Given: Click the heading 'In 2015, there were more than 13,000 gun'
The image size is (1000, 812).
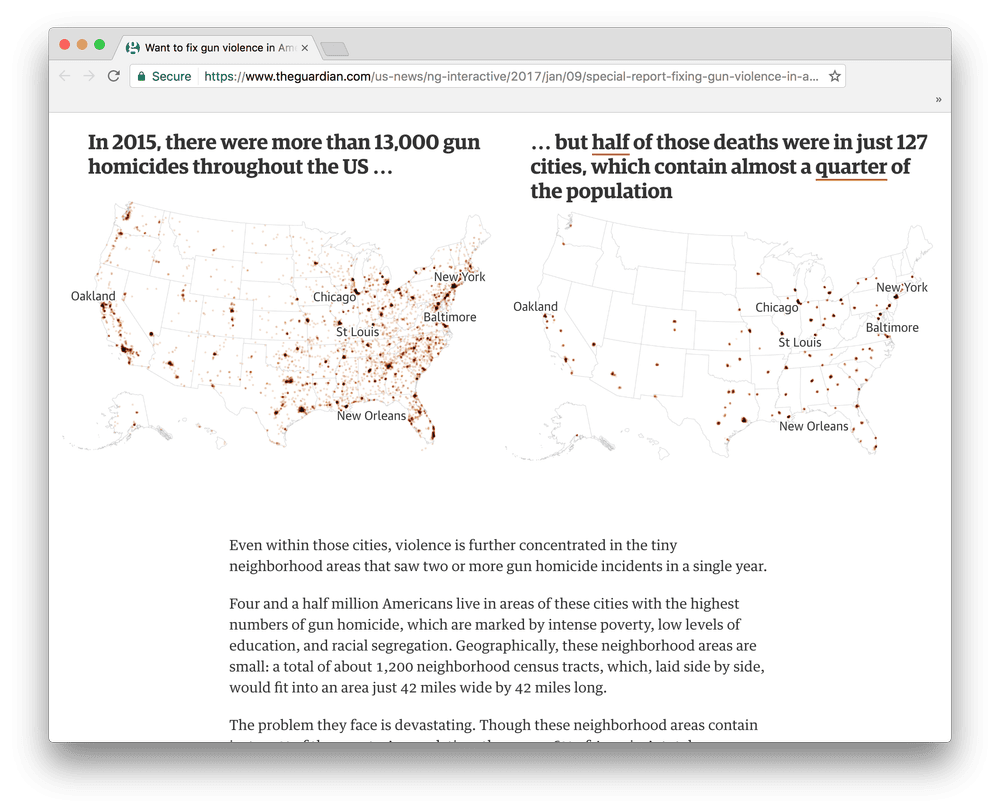Looking at the screenshot, I should click(284, 142).
